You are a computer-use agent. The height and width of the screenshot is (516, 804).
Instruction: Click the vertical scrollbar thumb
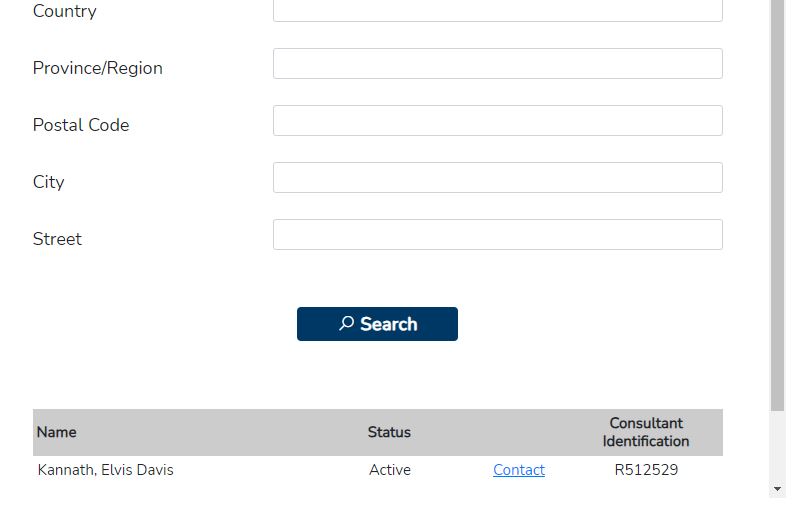tap(778, 200)
